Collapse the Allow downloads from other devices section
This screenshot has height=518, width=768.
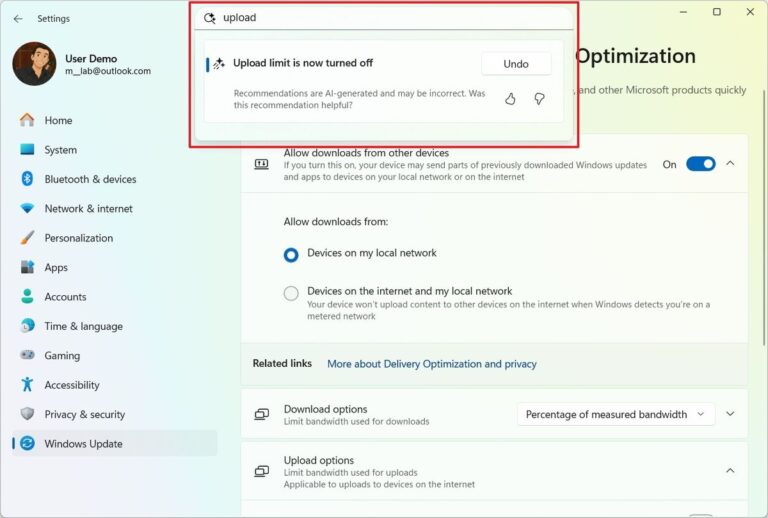point(730,164)
